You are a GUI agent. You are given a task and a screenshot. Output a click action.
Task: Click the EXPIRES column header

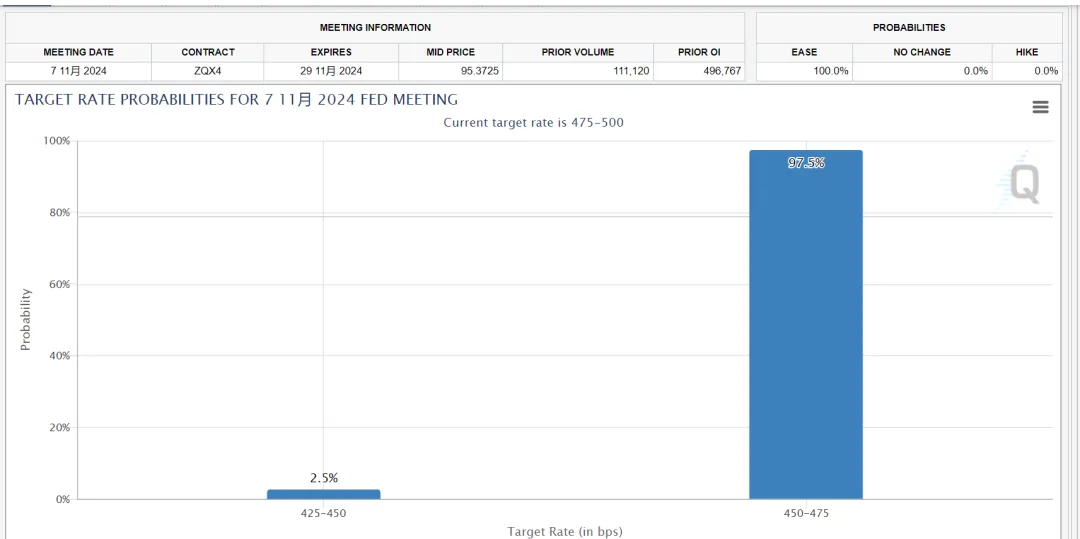coord(331,52)
